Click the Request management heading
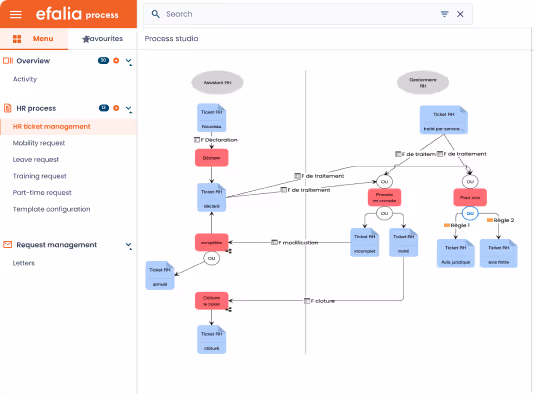 pos(57,245)
